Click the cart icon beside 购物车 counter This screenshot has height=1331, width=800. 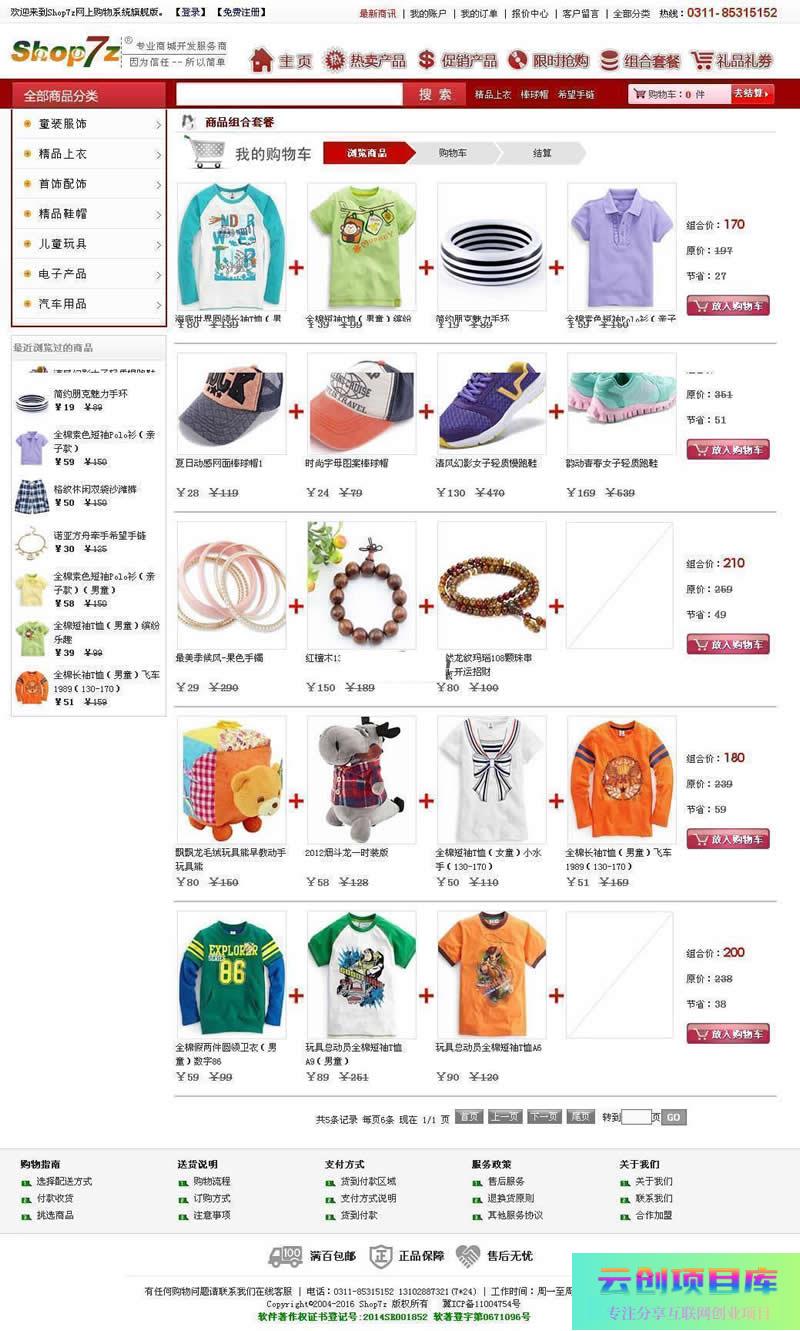click(638, 94)
